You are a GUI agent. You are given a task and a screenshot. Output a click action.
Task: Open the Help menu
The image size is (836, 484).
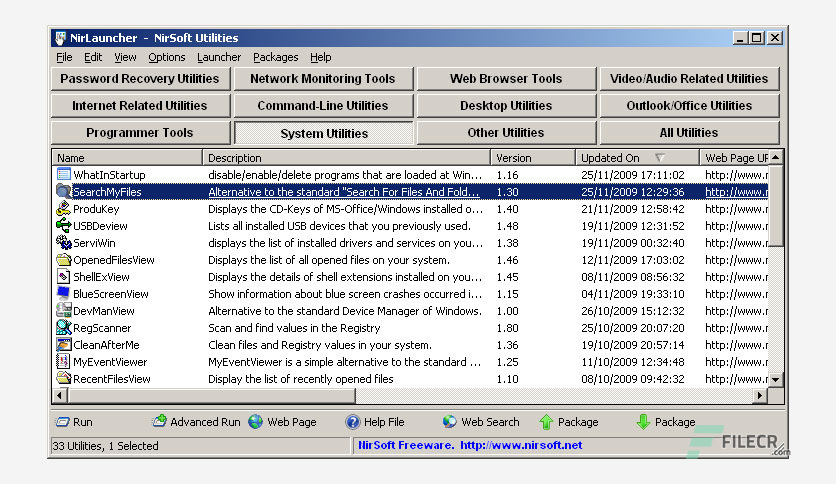(320, 57)
